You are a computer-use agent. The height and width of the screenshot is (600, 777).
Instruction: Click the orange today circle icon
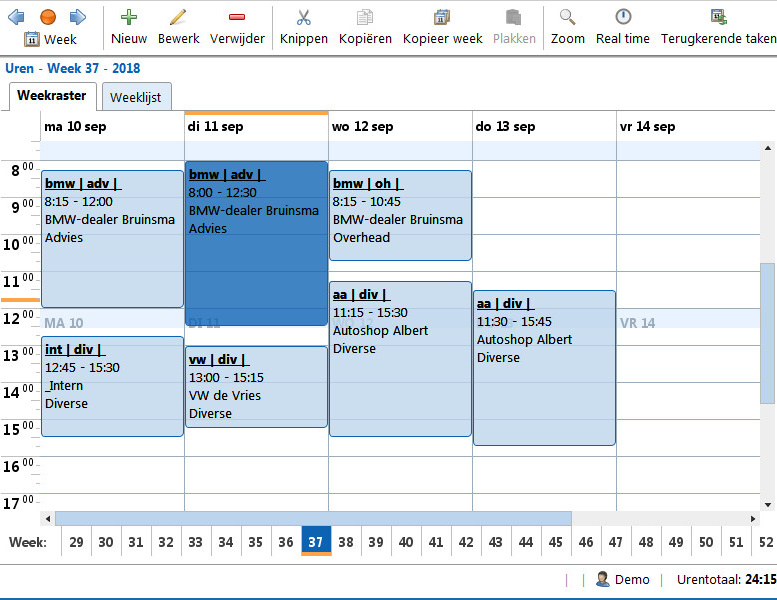(x=47, y=17)
